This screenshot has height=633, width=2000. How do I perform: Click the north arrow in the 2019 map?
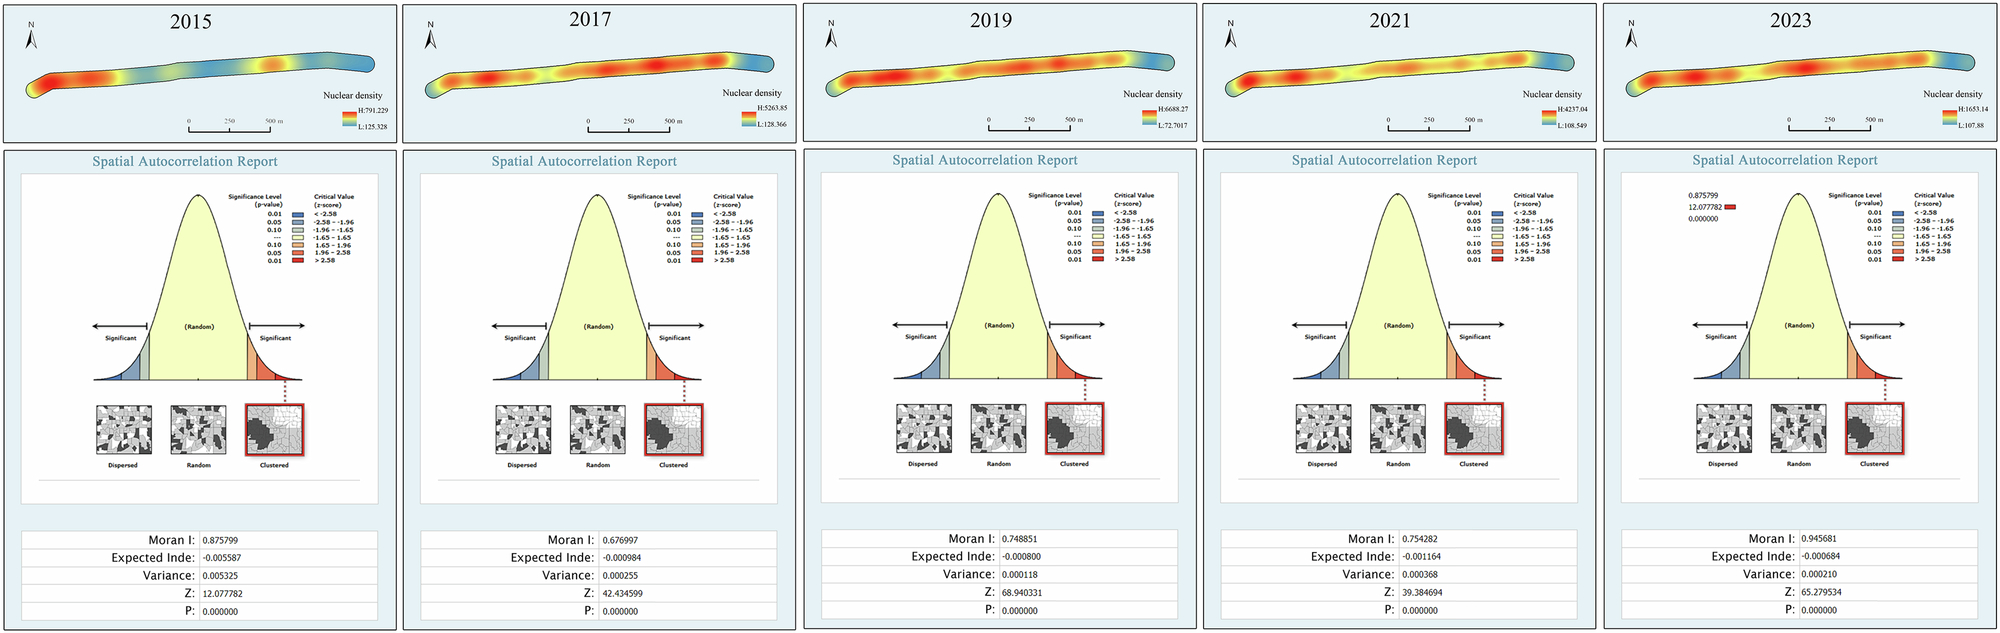[831, 36]
